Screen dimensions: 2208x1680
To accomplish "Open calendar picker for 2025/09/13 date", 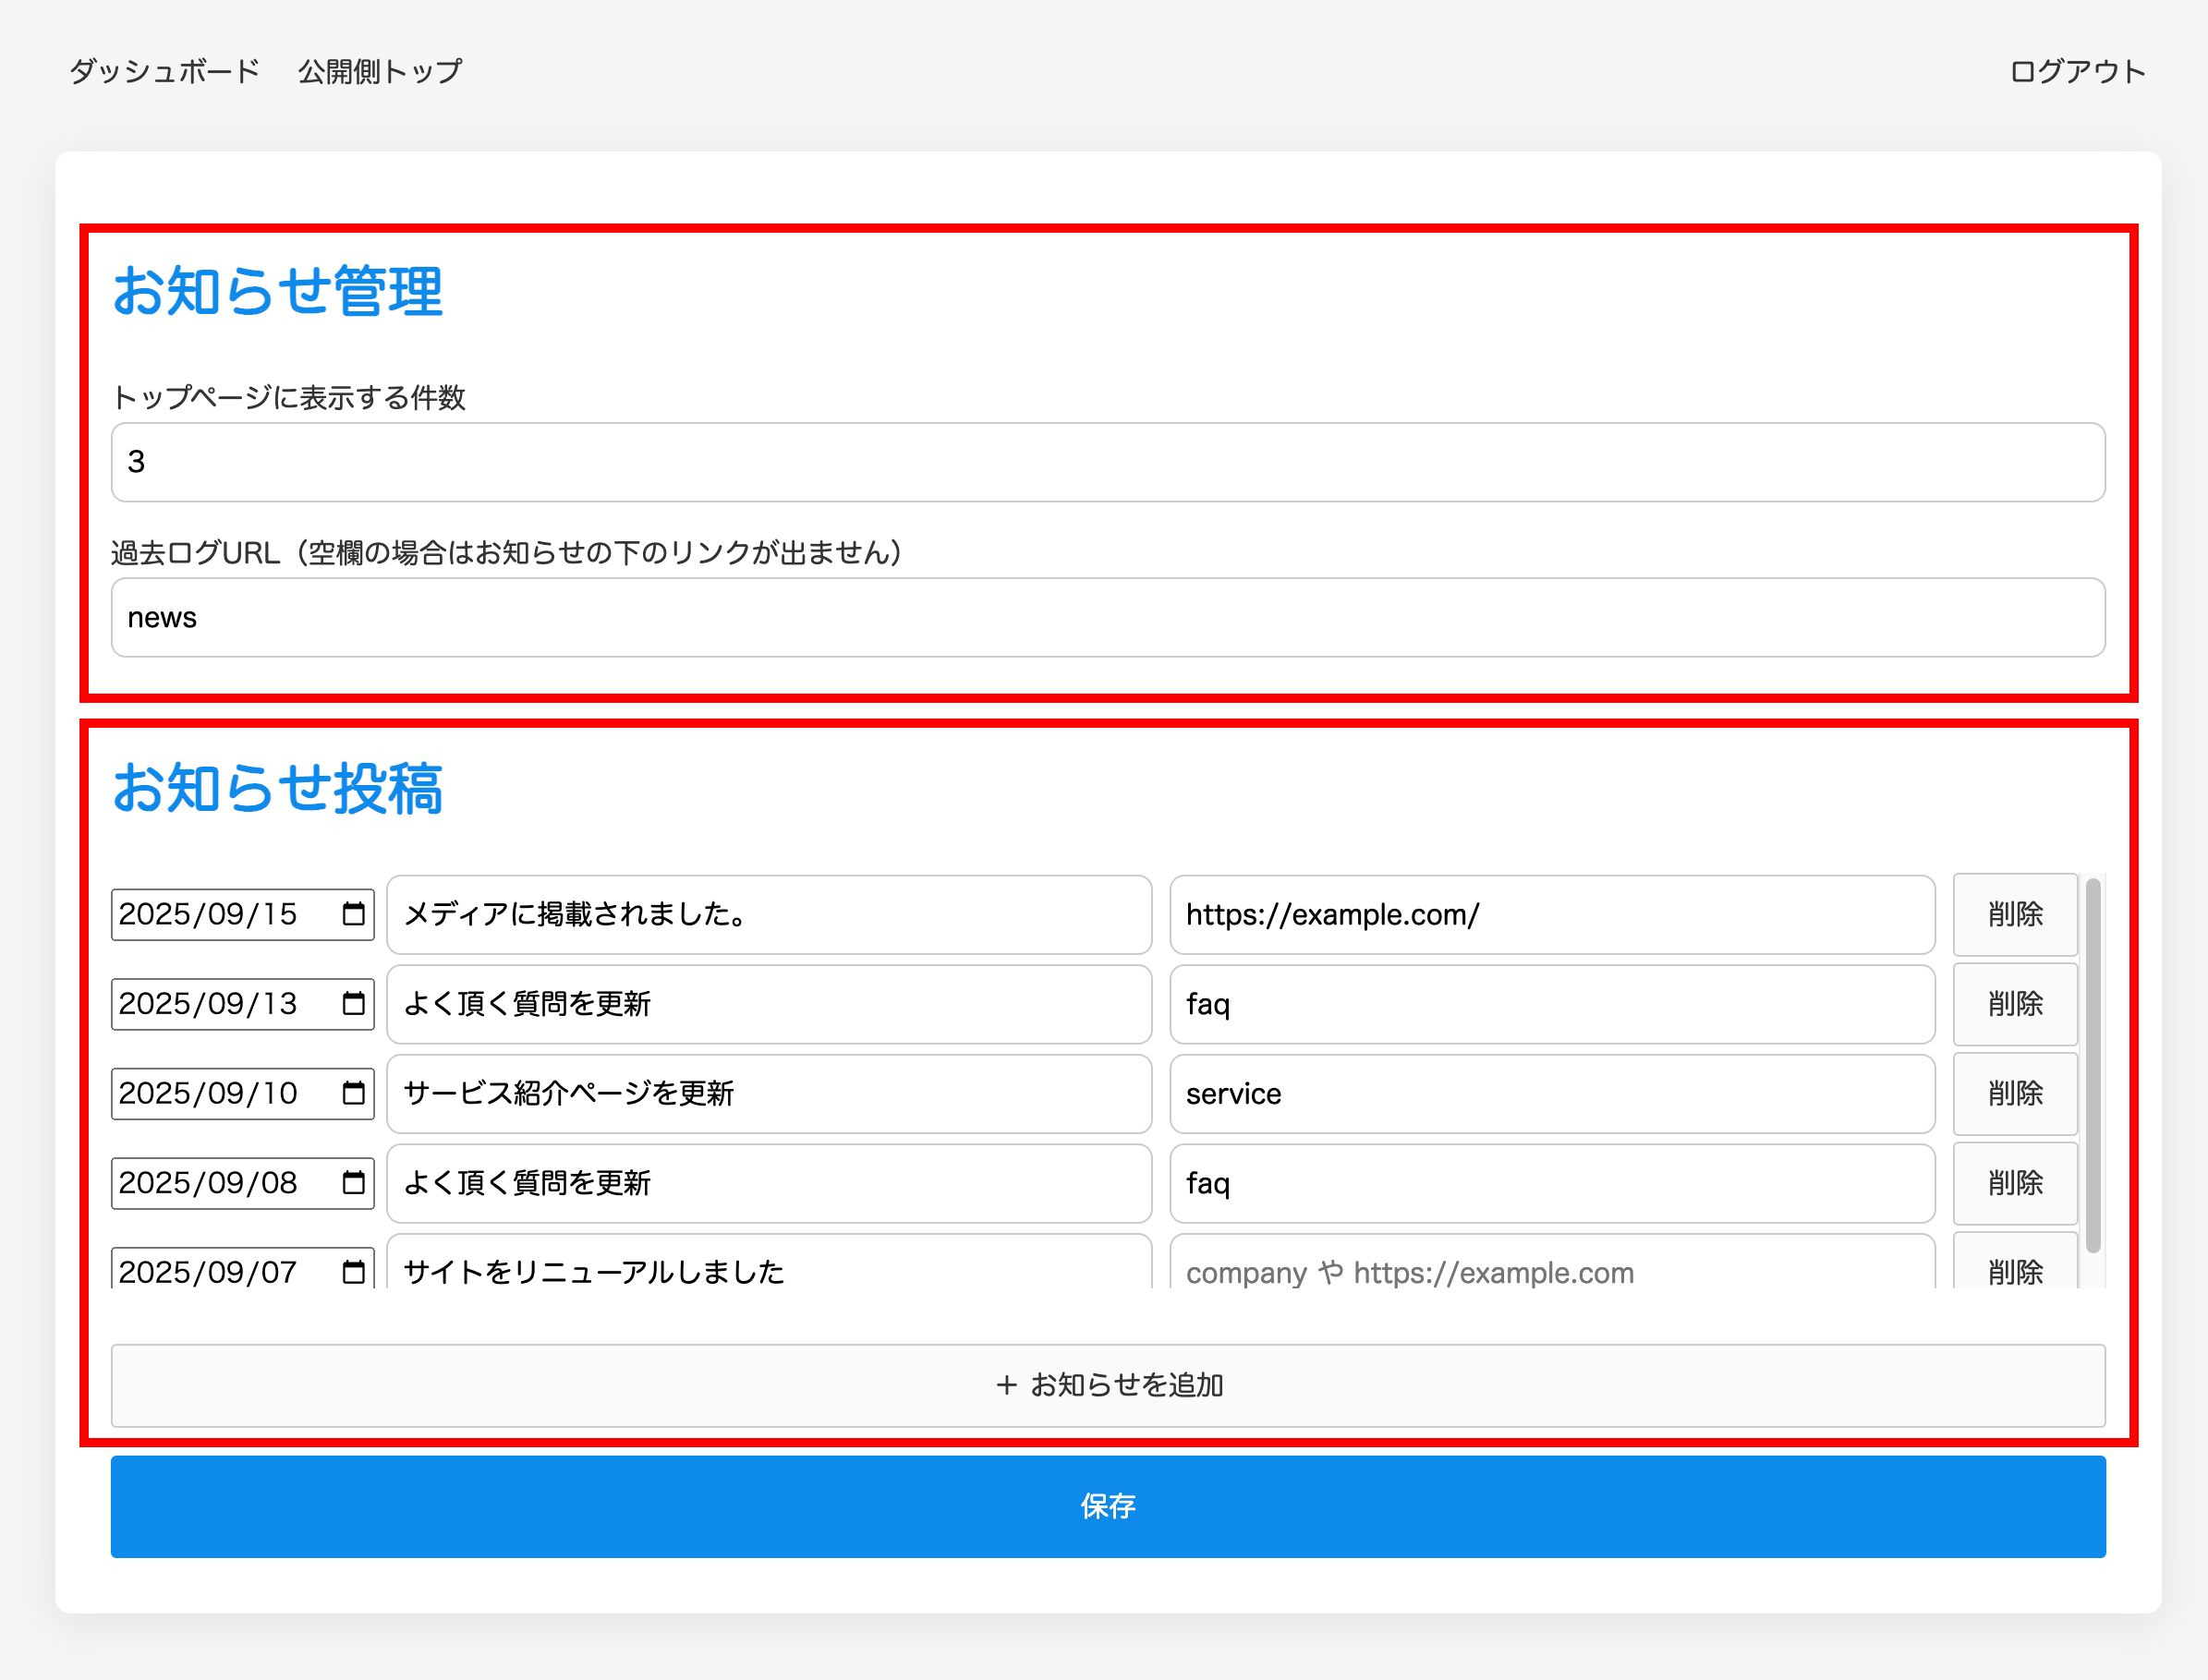I will pyautogui.click(x=353, y=1003).
